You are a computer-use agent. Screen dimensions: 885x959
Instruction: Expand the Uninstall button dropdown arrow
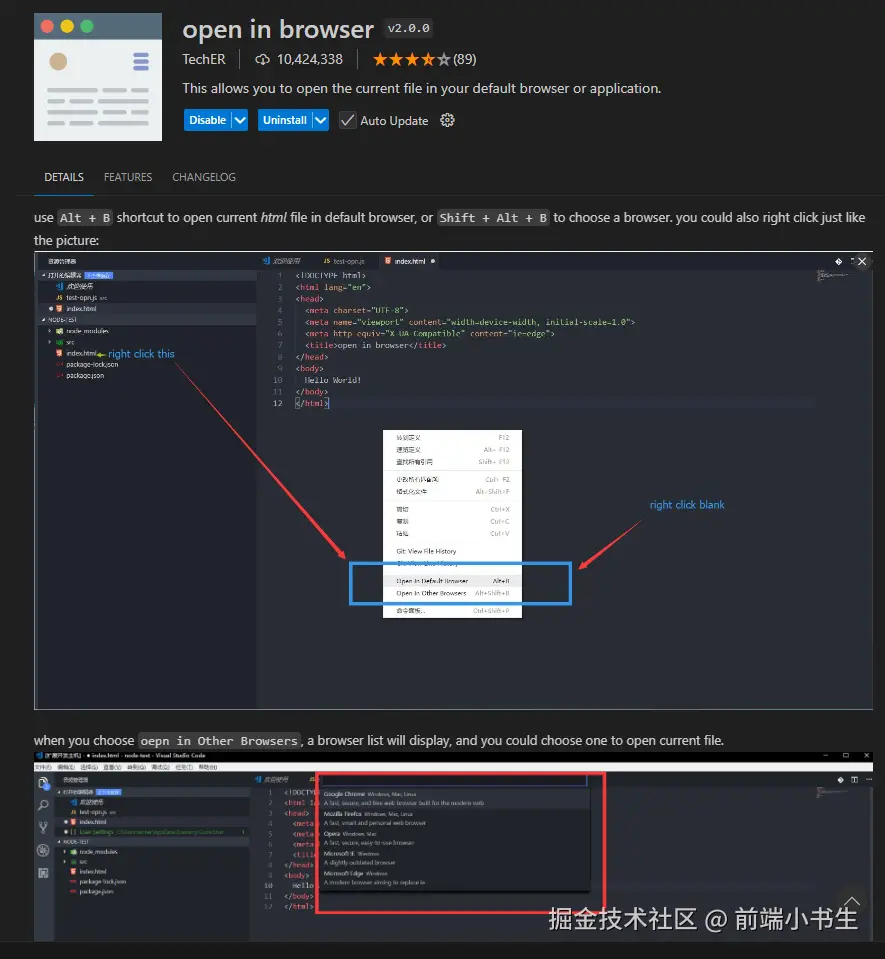[x=320, y=119]
